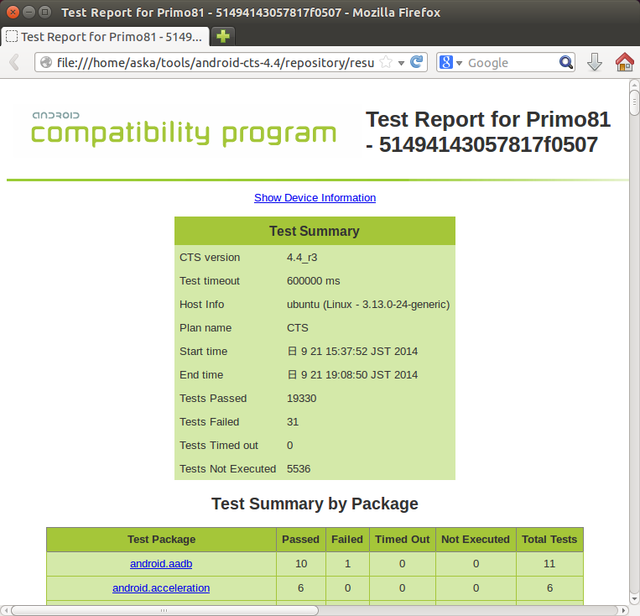The height and width of the screenshot is (616, 640).
Task: Click the Test Package column header
Action: coord(161,540)
